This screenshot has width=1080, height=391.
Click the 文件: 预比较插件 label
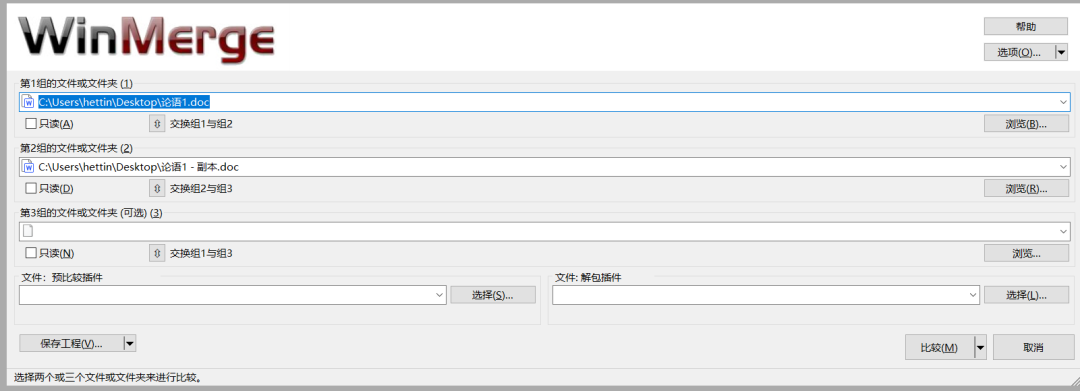[x=63, y=277]
